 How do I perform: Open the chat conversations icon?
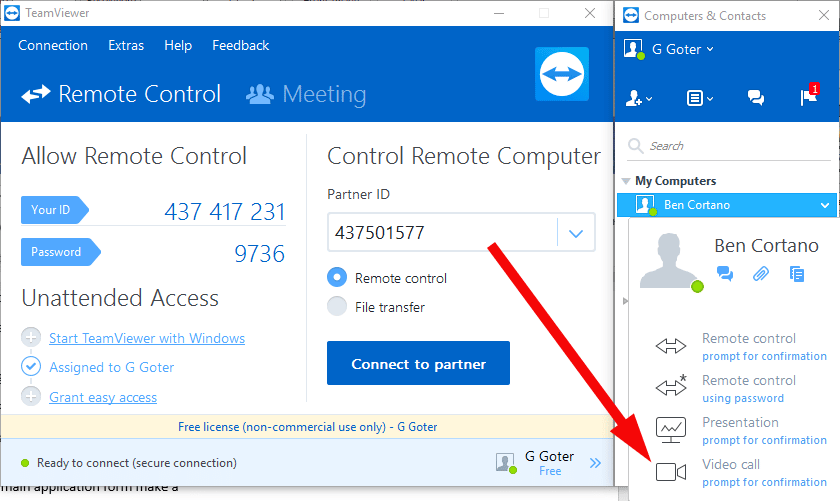click(x=756, y=98)
